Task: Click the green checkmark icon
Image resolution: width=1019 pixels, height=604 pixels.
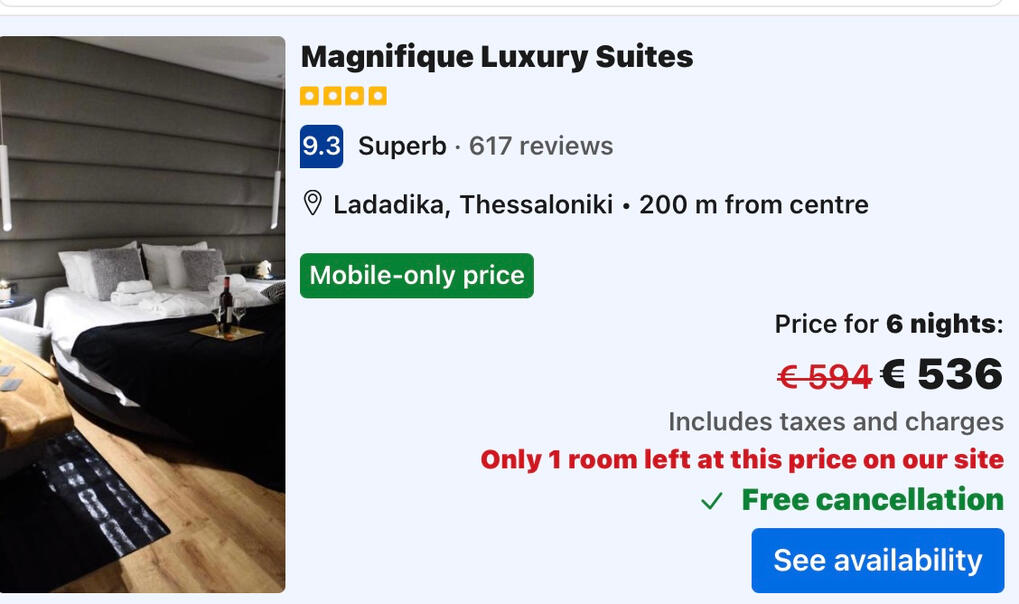Action: pyautogui.click(x=711, y=501)
